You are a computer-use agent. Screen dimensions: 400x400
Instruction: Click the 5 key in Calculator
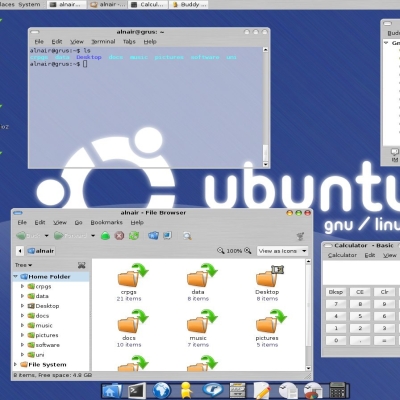(360, 316)
